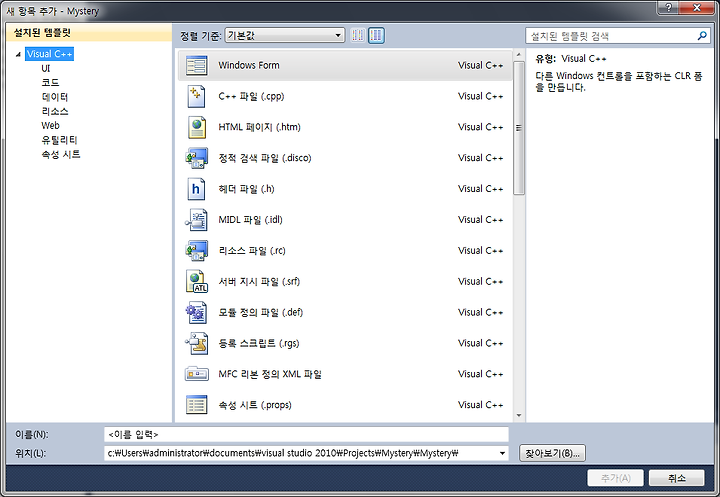Click the template list scroll down arrow
This screenshot has height=497, width=720.
click(x=519, y=416)
